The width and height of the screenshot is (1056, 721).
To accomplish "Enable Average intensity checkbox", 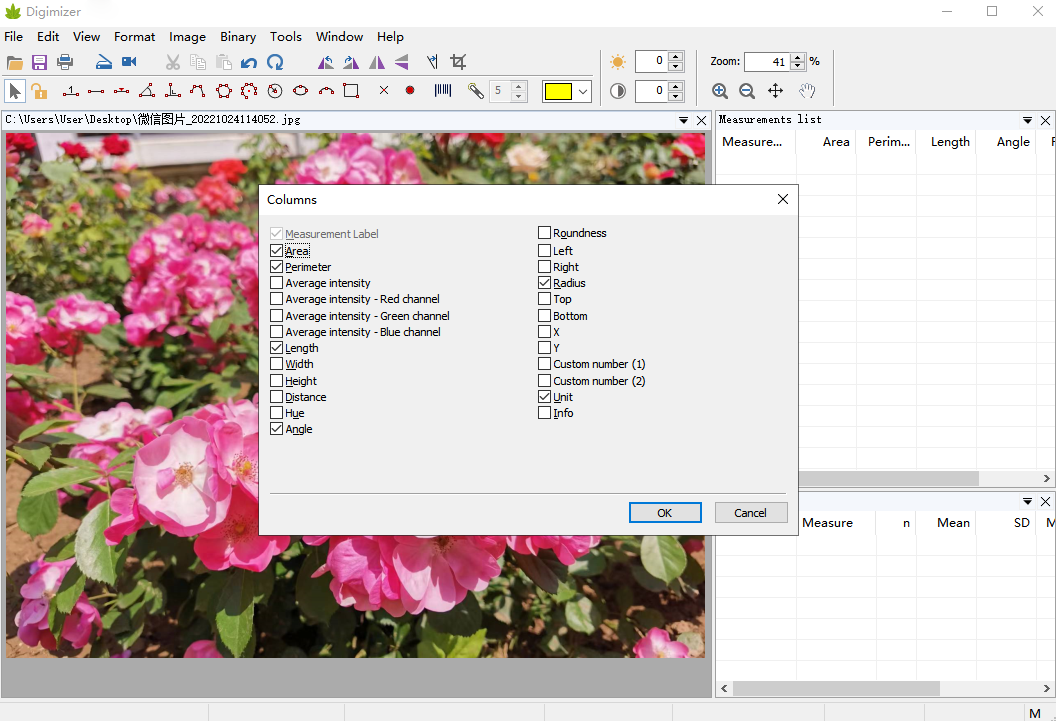I will pyautogui.click(x=276, y=283).
